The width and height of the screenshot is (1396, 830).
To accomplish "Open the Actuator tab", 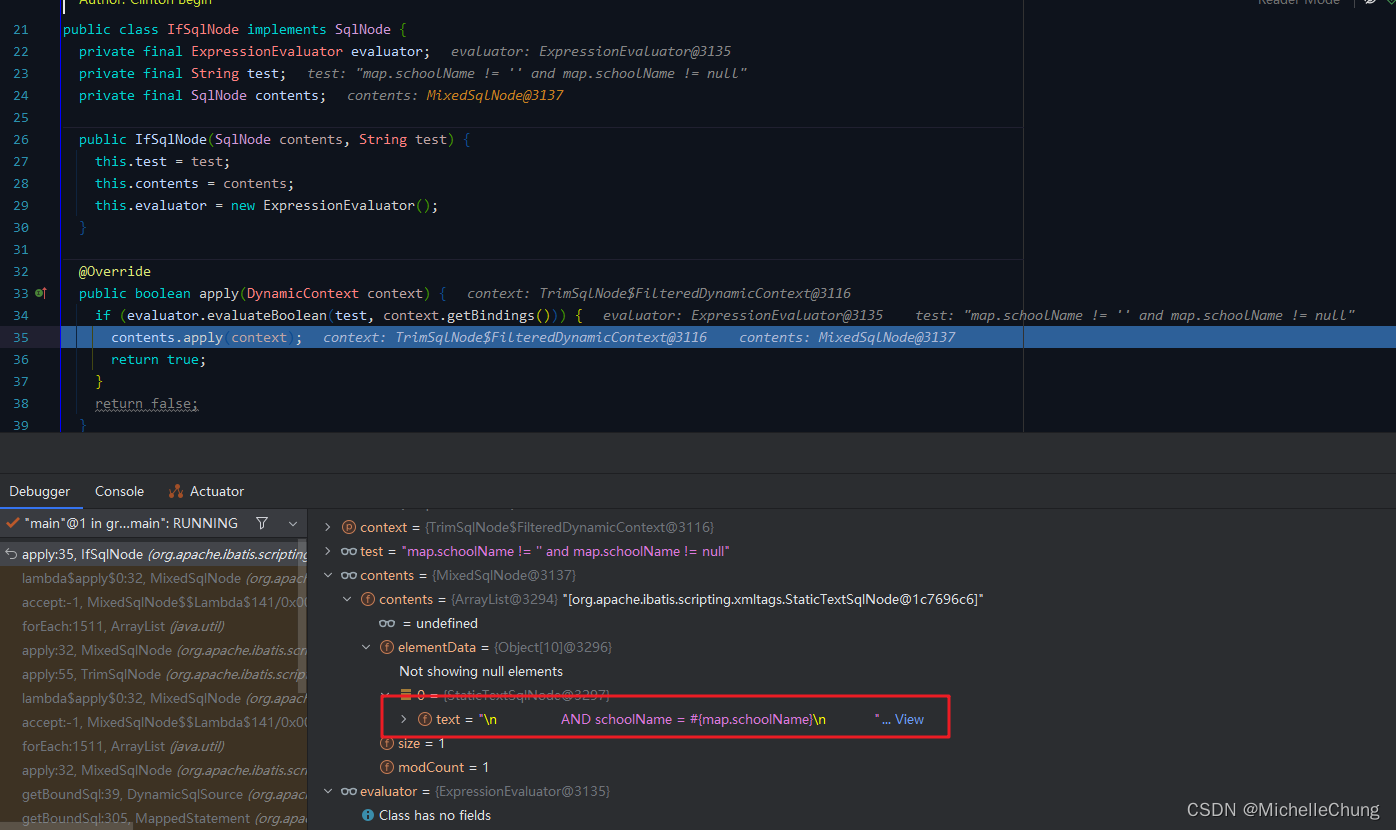I will click(206, 491).
